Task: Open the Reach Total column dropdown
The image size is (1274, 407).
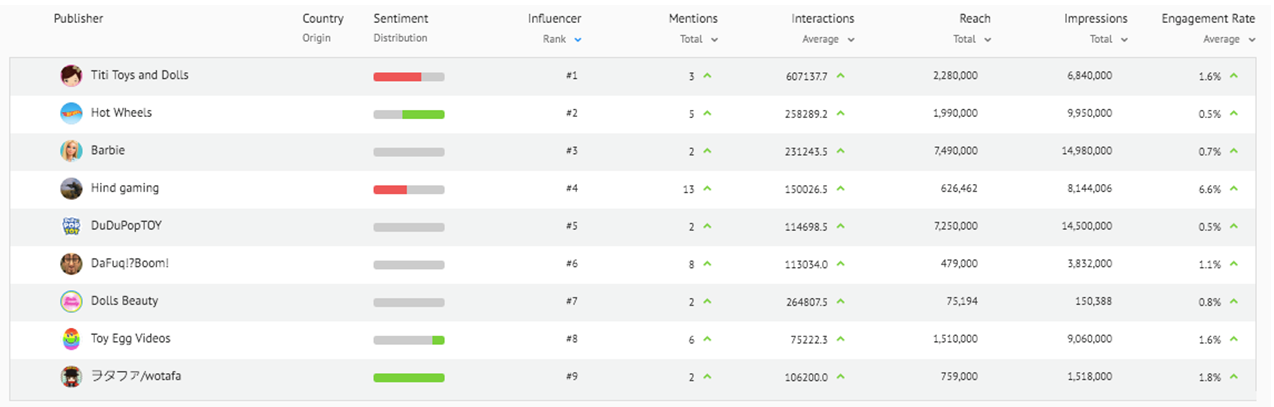Action: coord(988,40)
